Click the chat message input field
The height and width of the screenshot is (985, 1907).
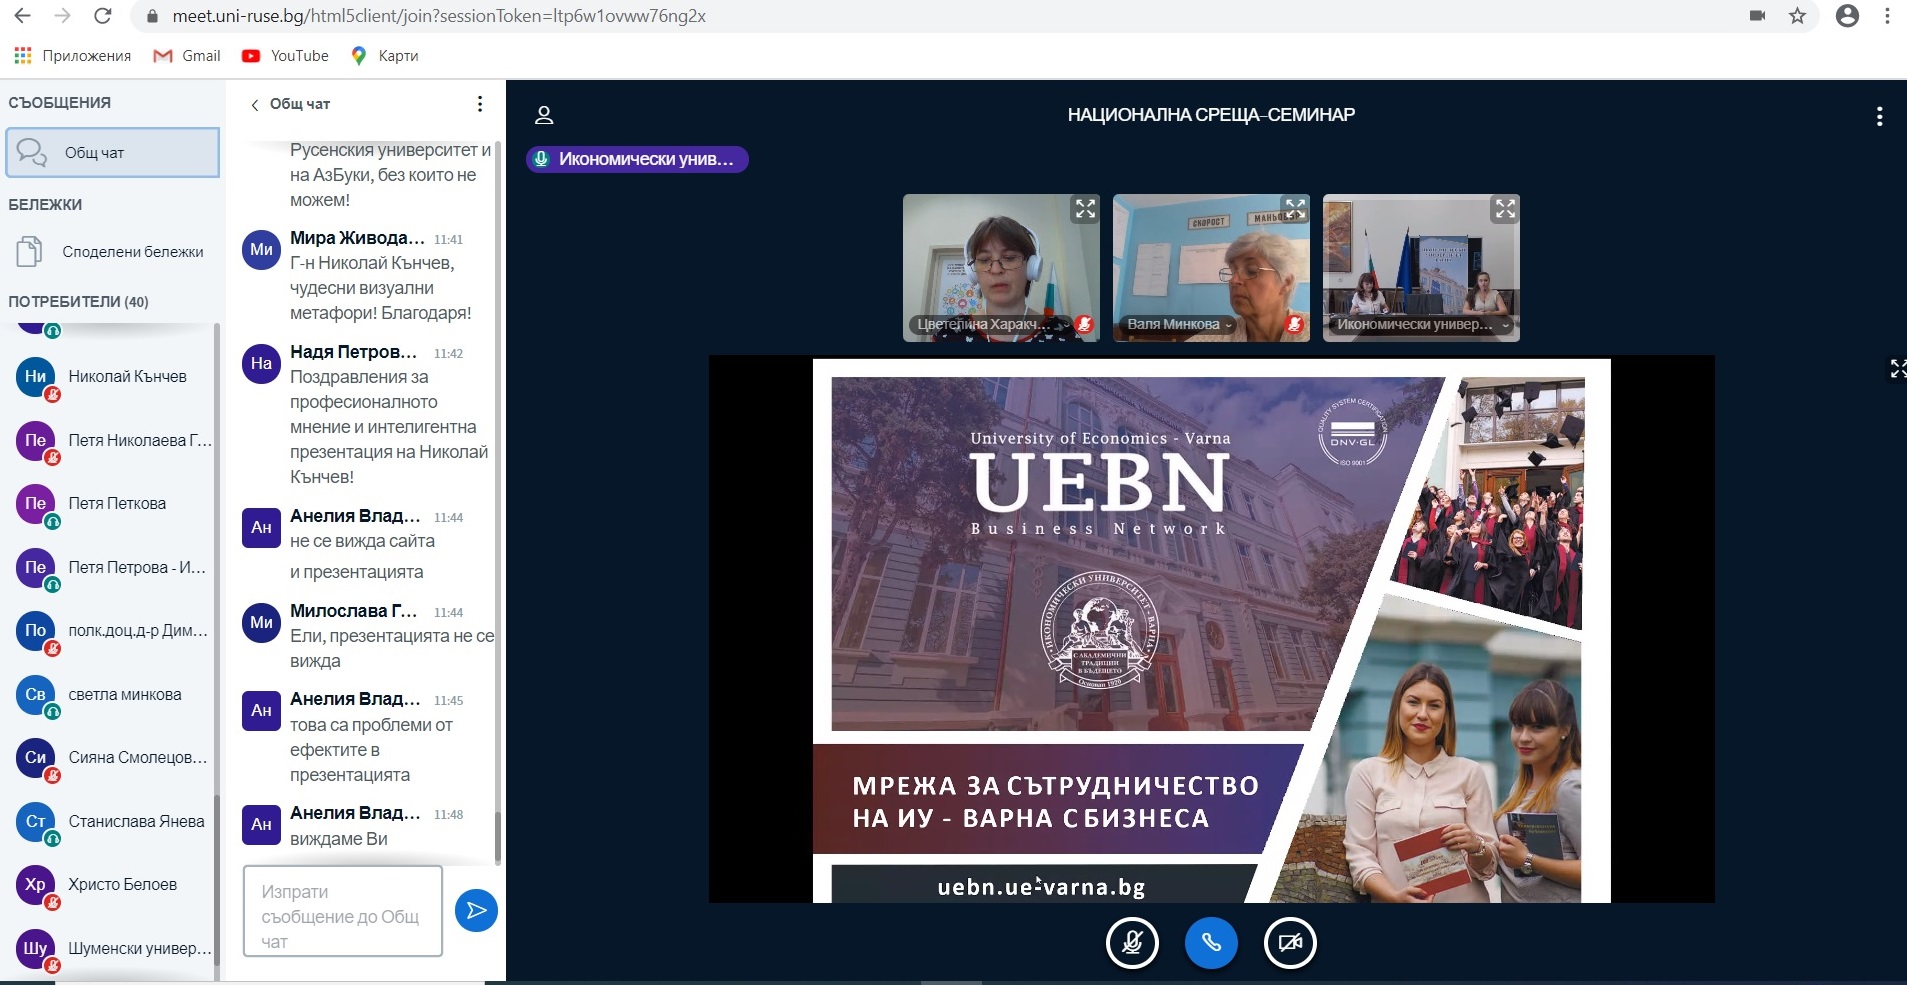coord(343,911)
